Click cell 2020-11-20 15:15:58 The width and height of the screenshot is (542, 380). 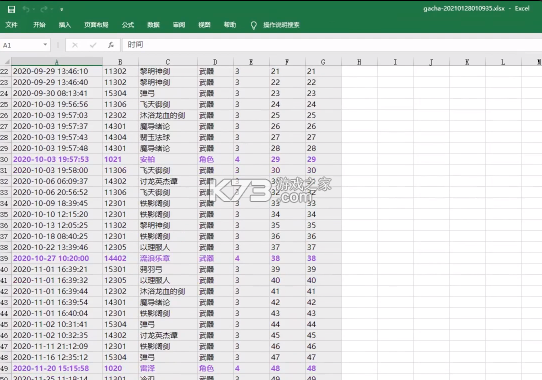[x=57, y=368]
